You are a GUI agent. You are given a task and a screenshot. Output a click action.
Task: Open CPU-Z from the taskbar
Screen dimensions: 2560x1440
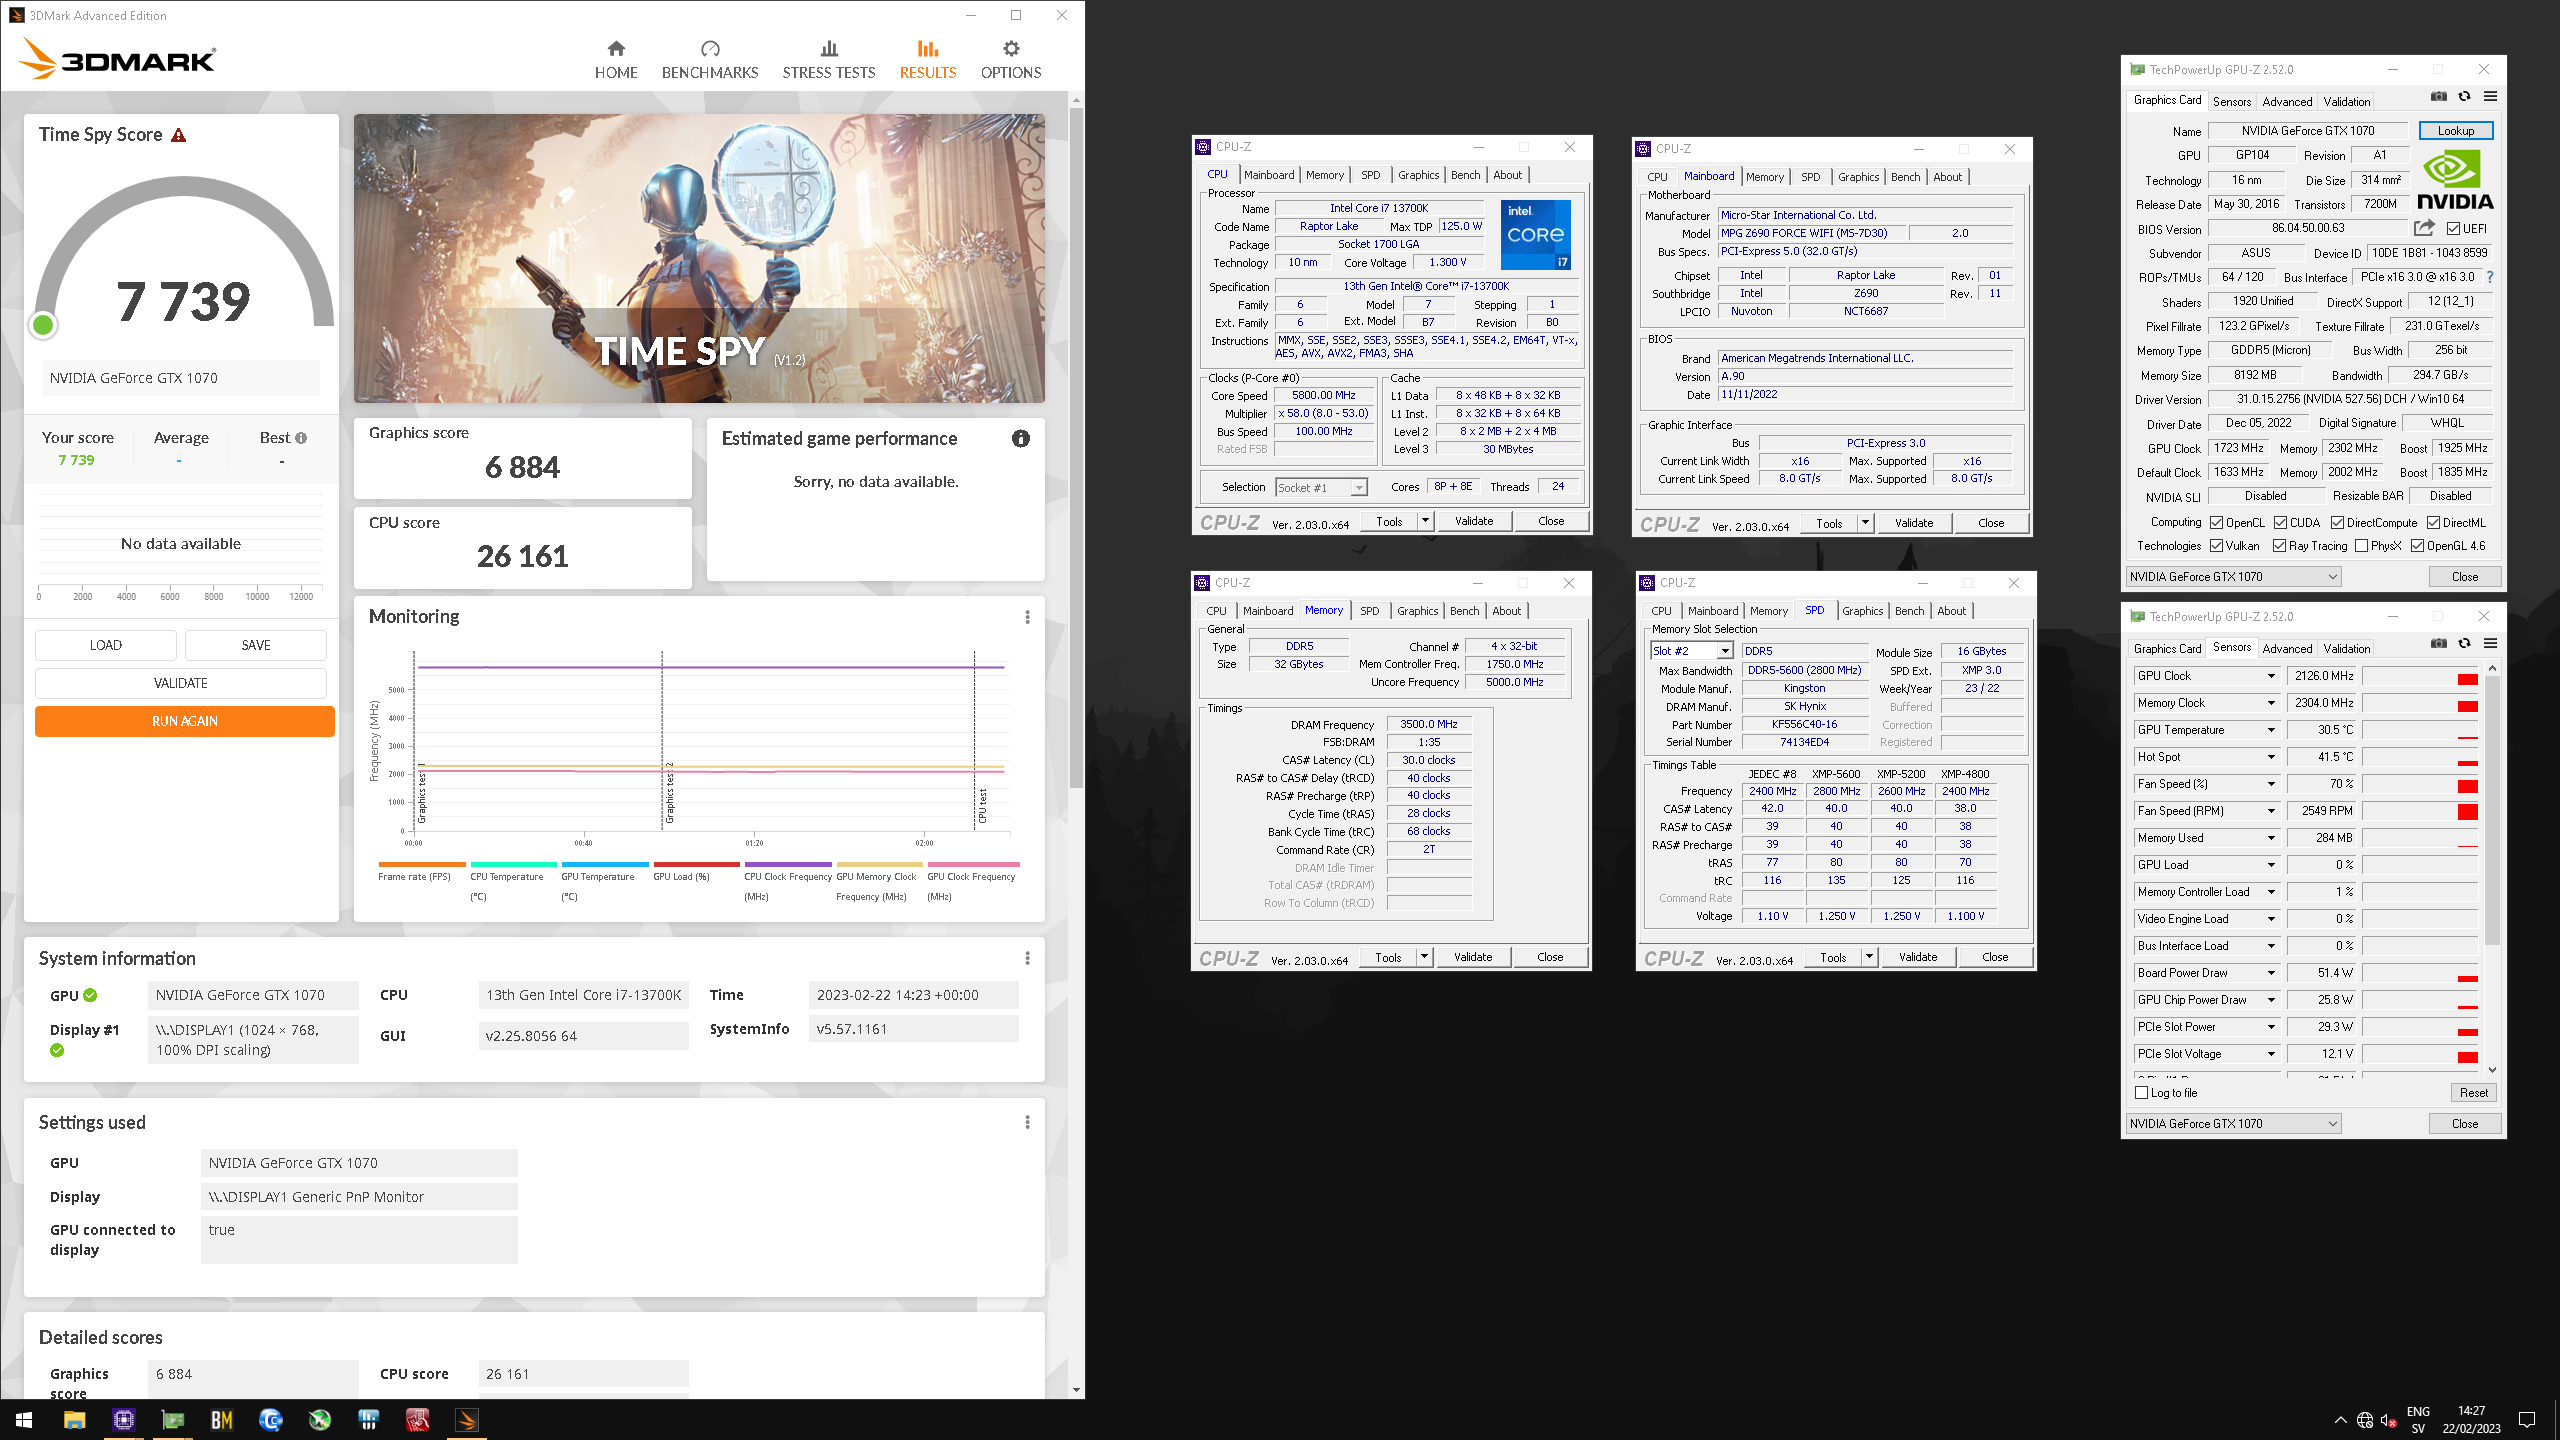[x=124, y=1420]
